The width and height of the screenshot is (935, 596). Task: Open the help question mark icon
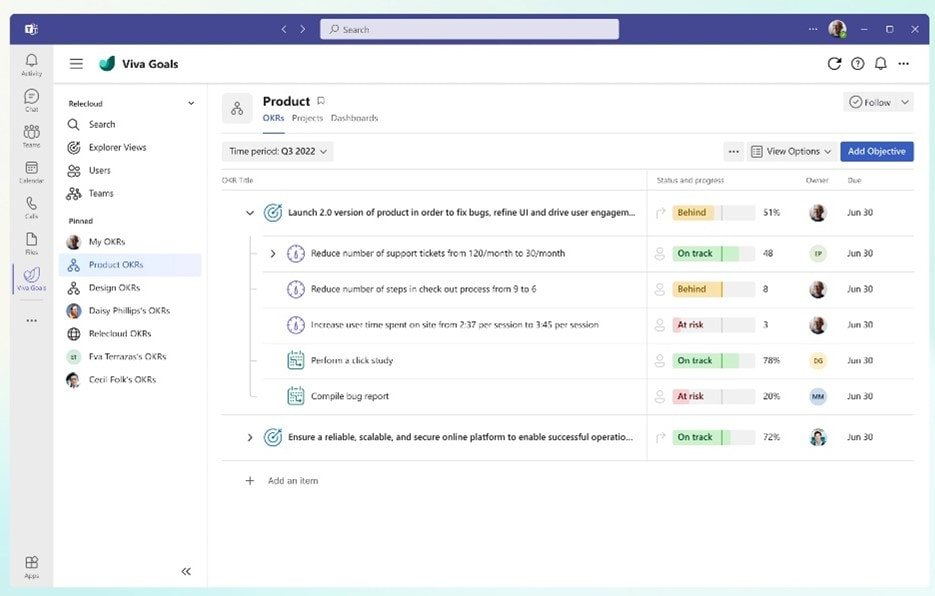857,64
